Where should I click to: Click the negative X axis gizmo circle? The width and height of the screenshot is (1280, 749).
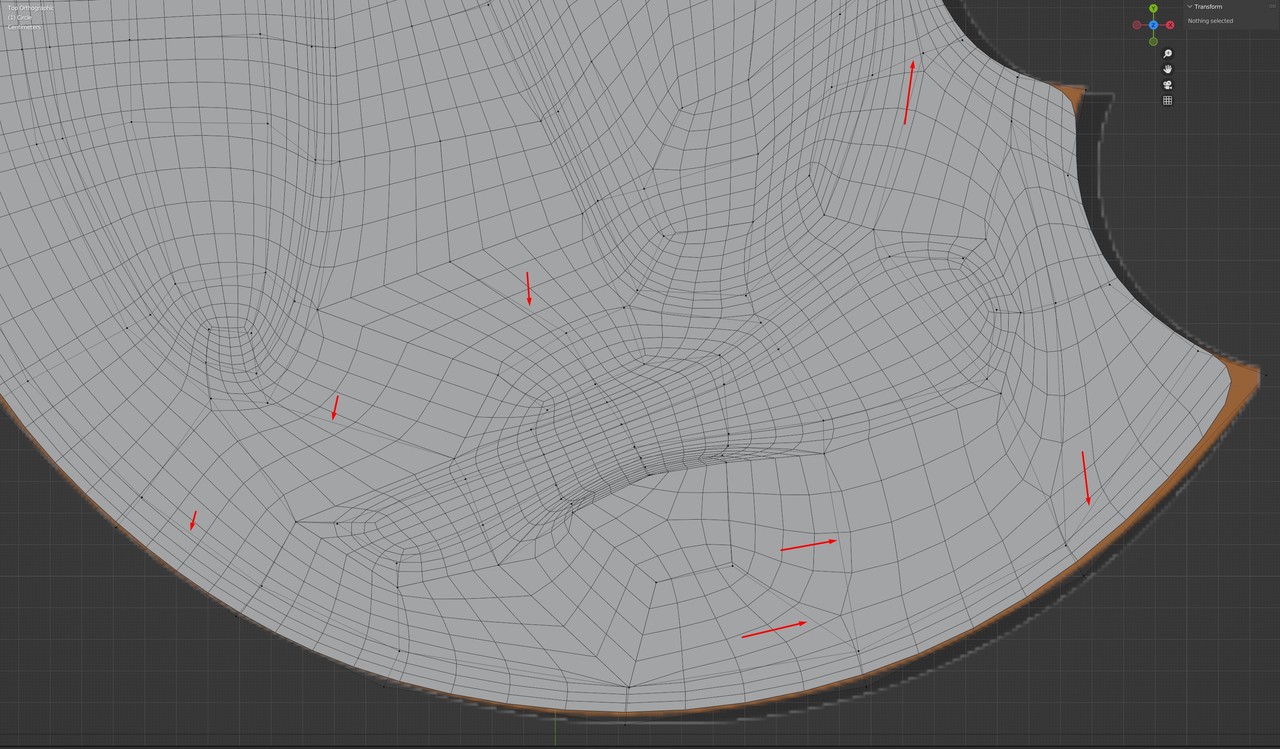coord(1137,24)
